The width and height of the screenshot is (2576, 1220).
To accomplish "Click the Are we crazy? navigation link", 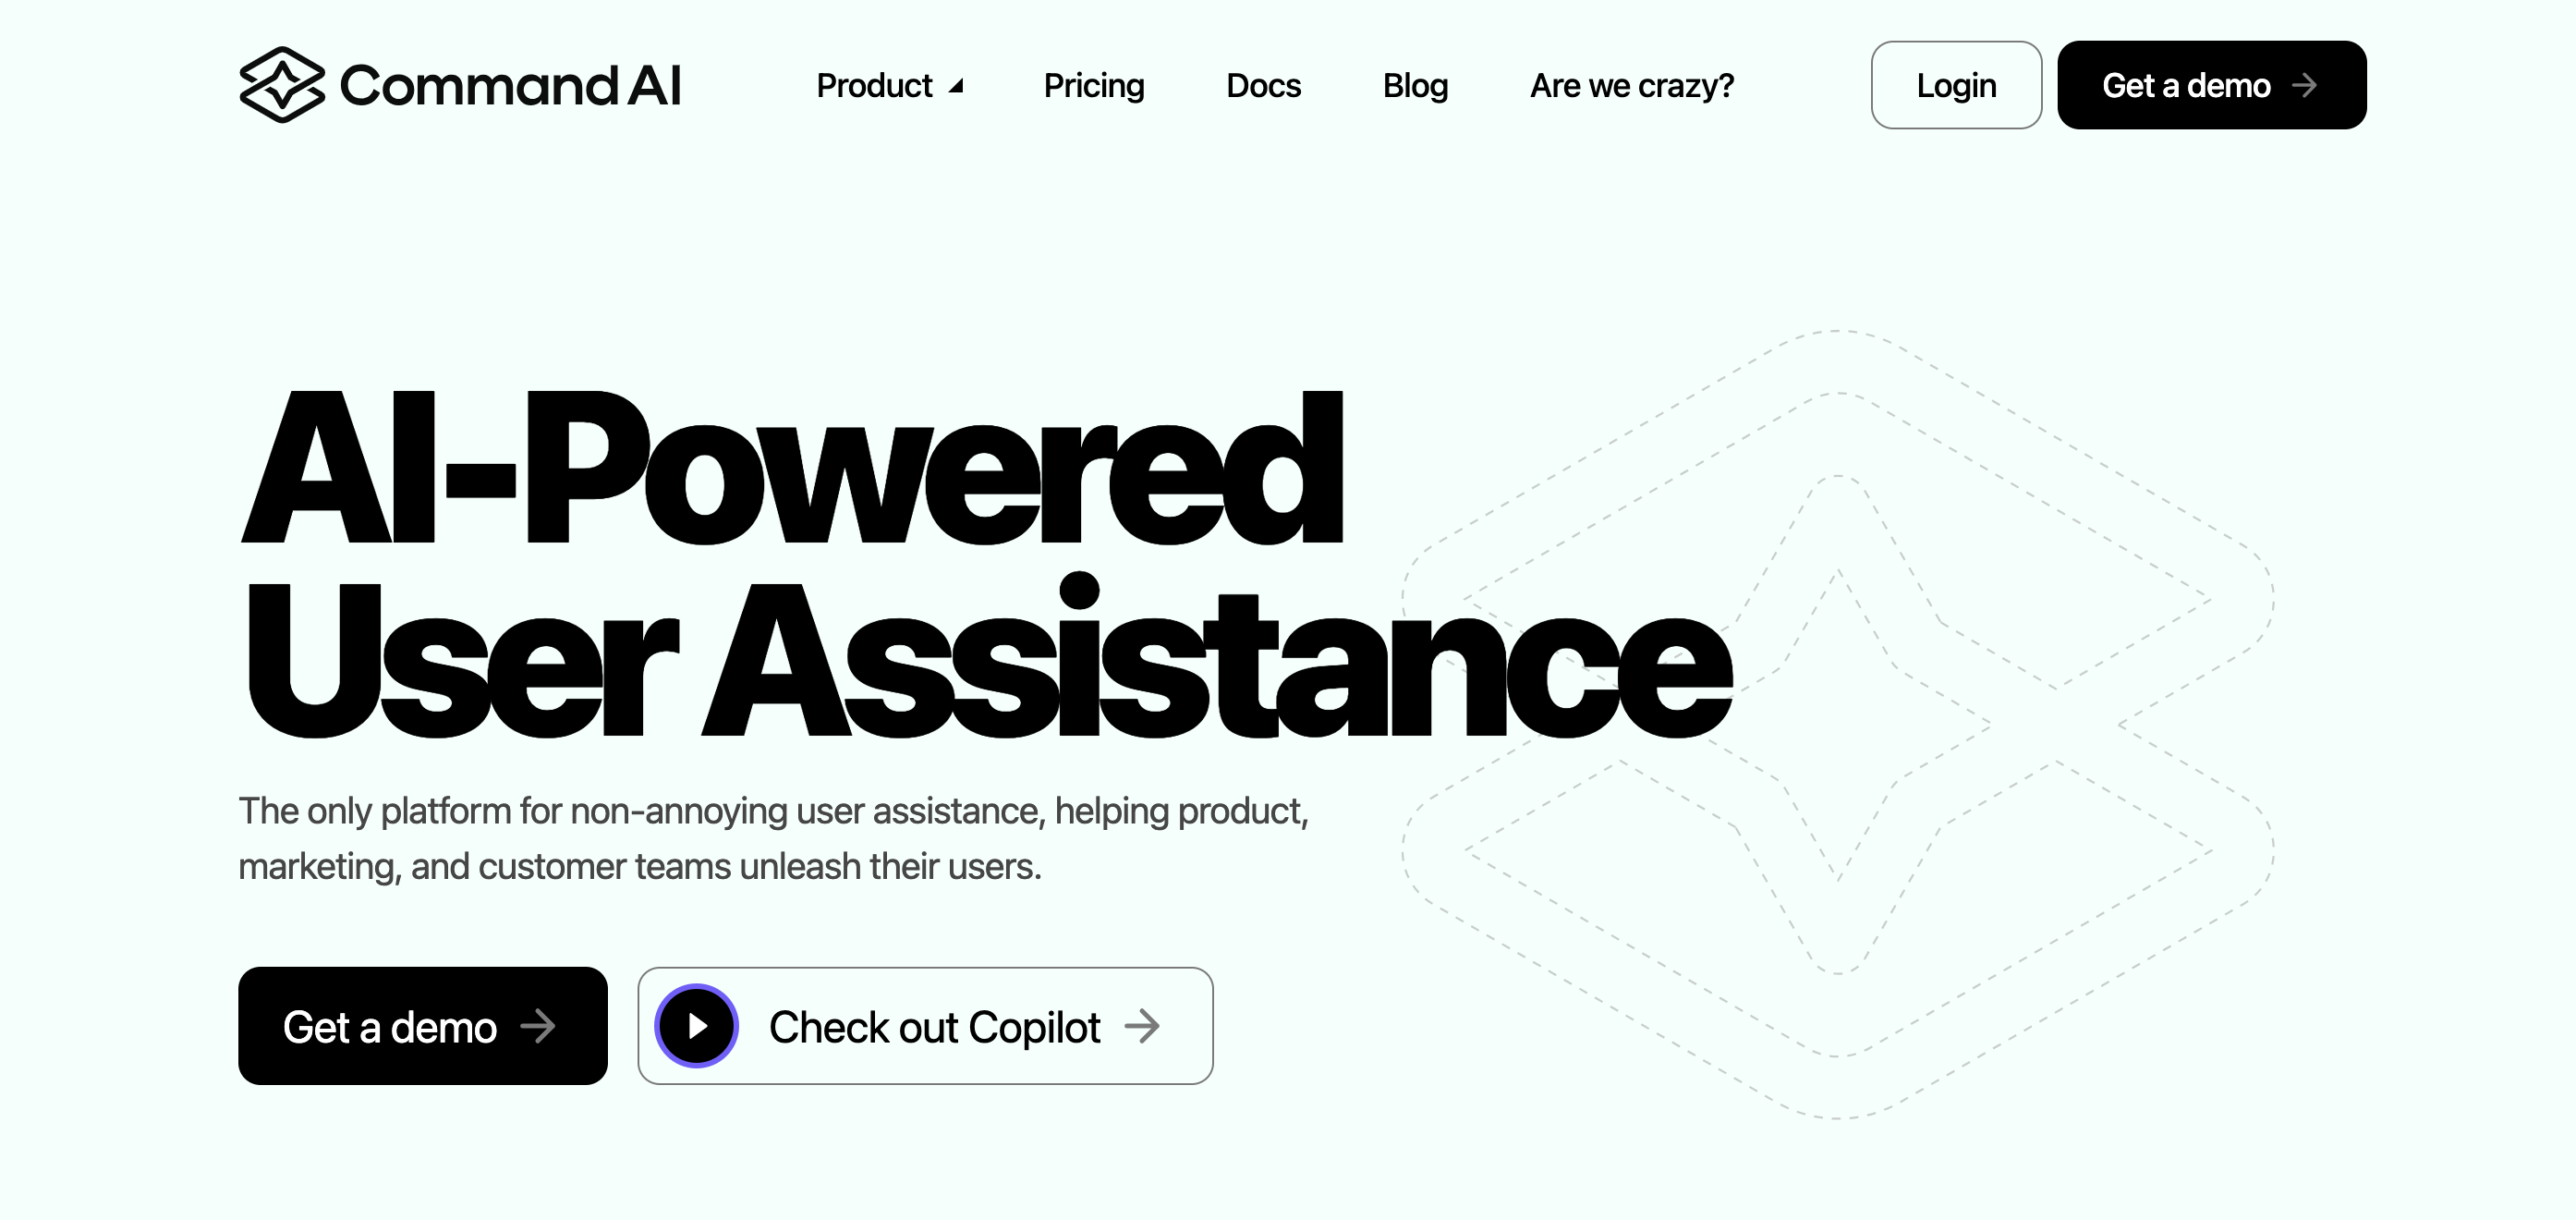I will 1632,86.
